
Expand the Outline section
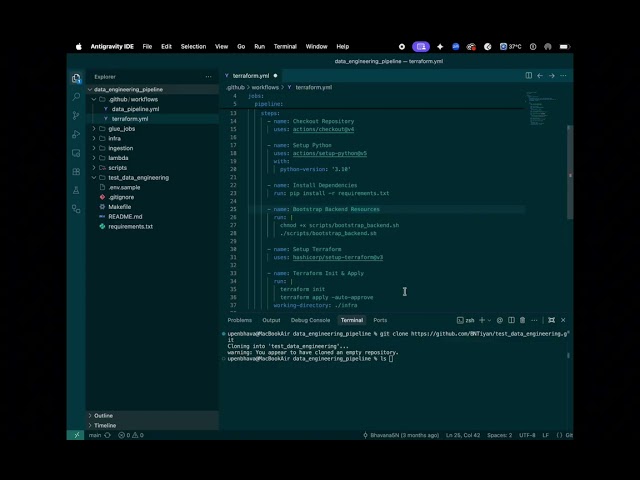(153, 416)
